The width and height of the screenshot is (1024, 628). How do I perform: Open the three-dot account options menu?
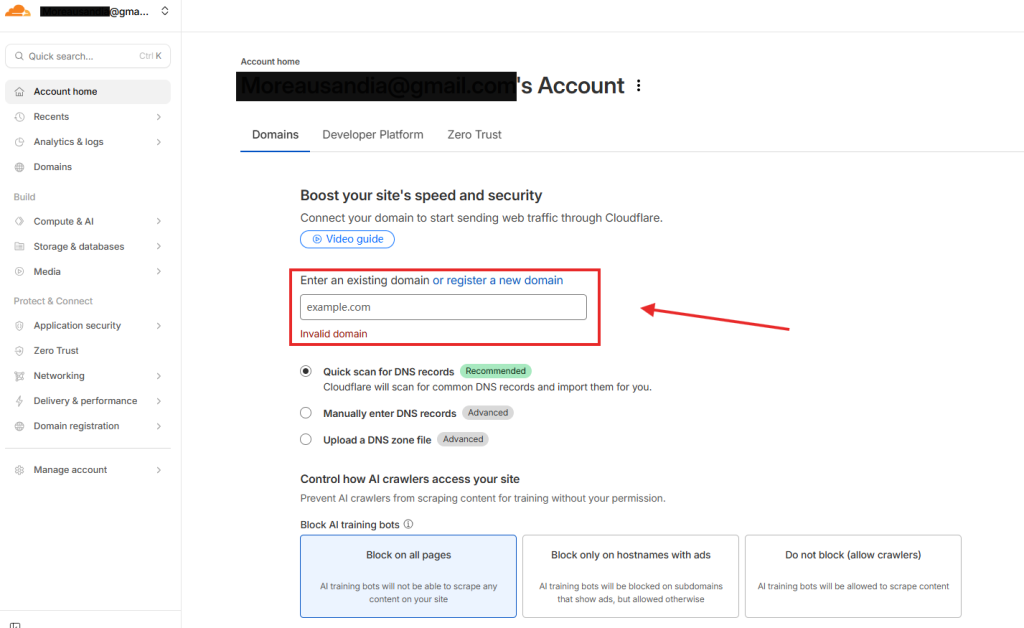(x=639, y=86)
